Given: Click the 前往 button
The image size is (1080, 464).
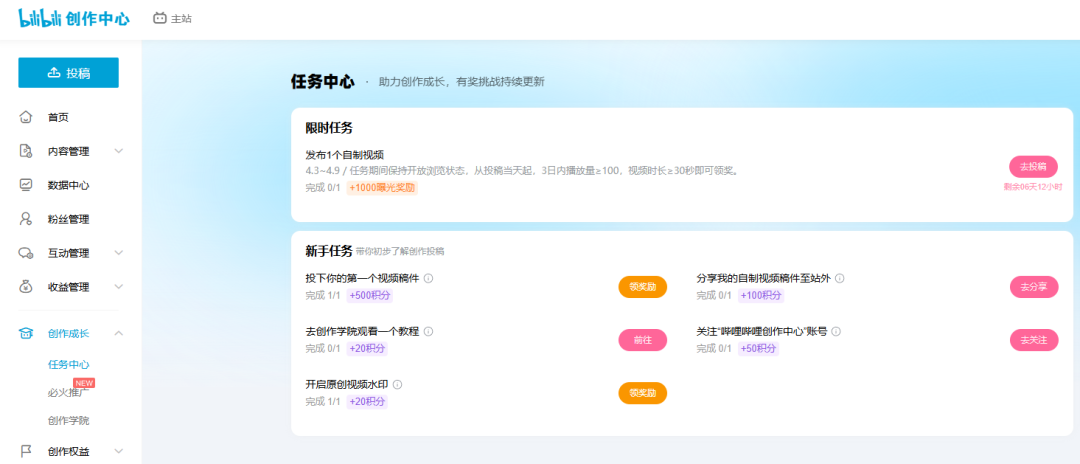Looking at the screenshot, I should click(643, 340).
